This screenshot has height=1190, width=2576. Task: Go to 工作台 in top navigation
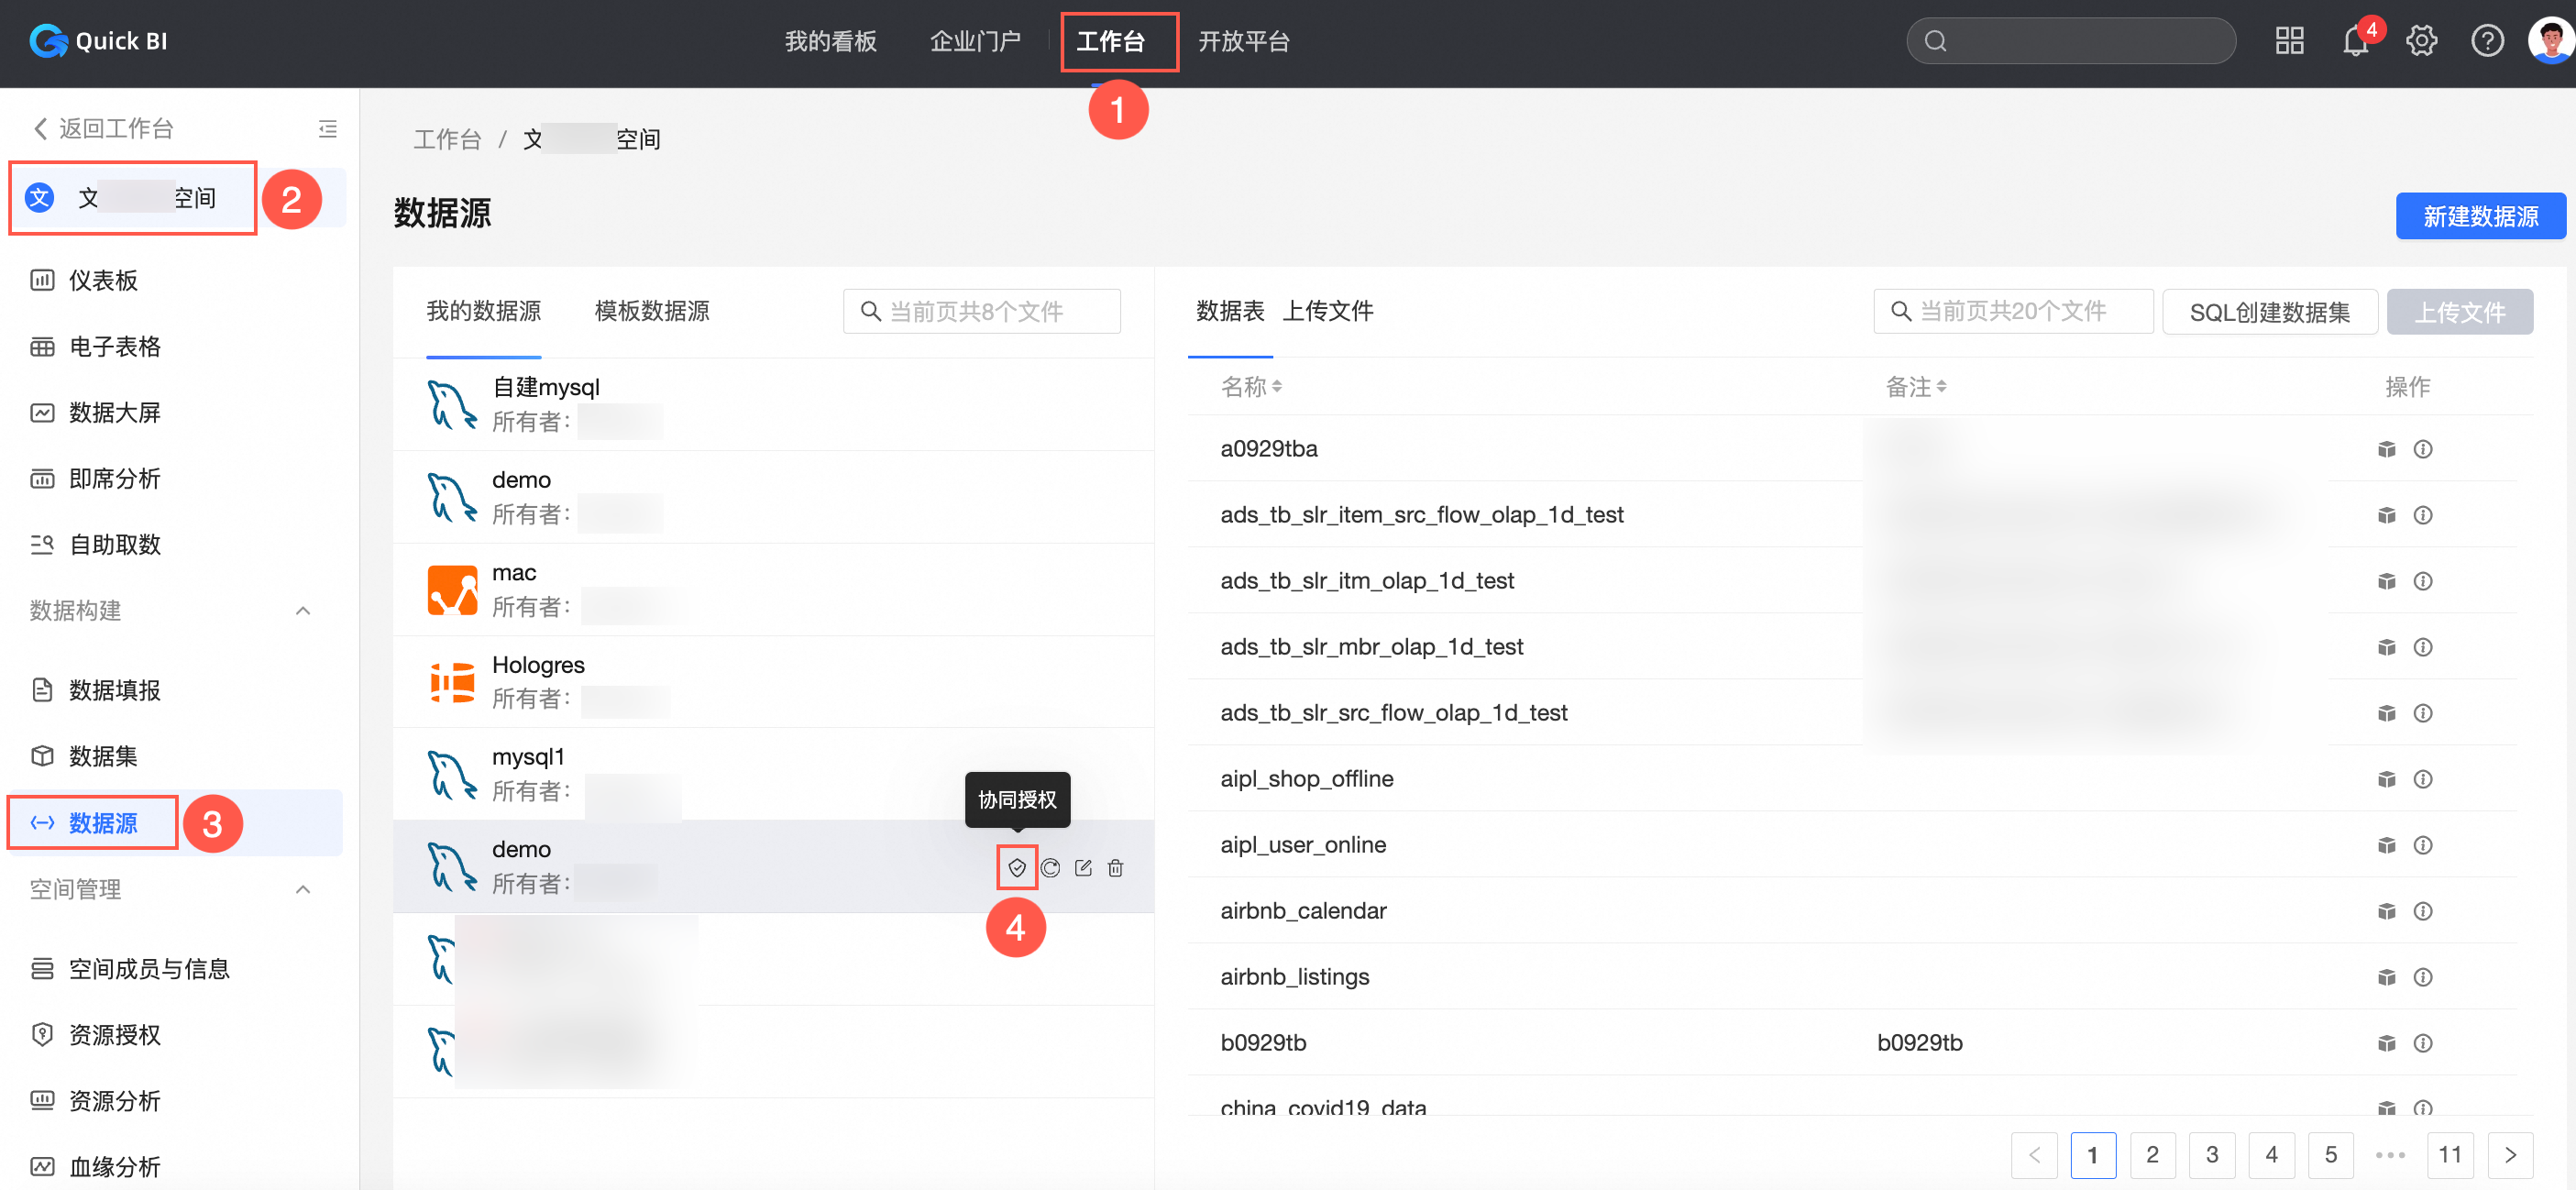[x=1110, y=41]
